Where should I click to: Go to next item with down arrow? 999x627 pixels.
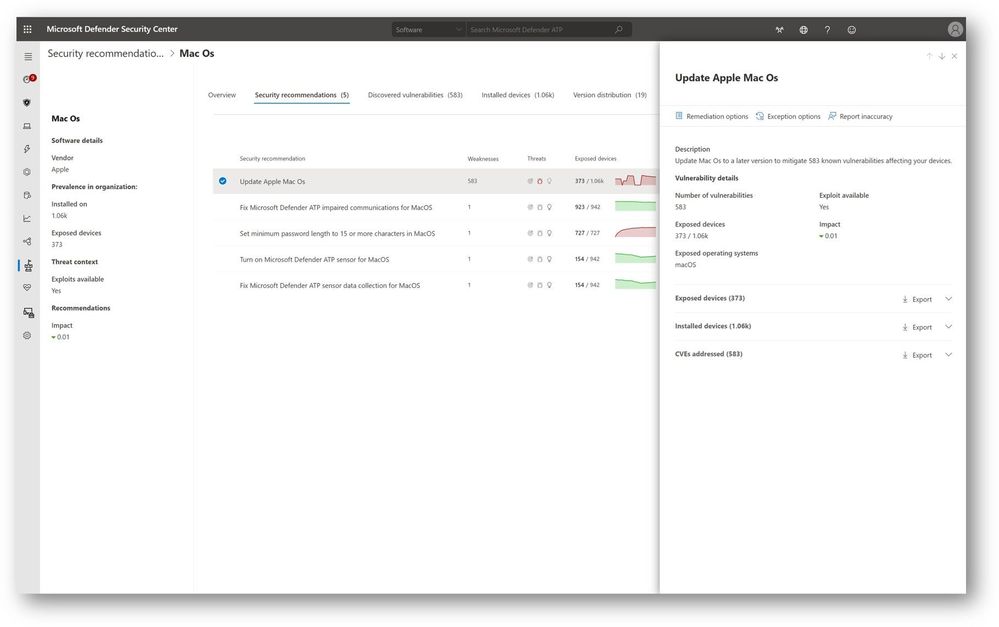coord(942,56)
